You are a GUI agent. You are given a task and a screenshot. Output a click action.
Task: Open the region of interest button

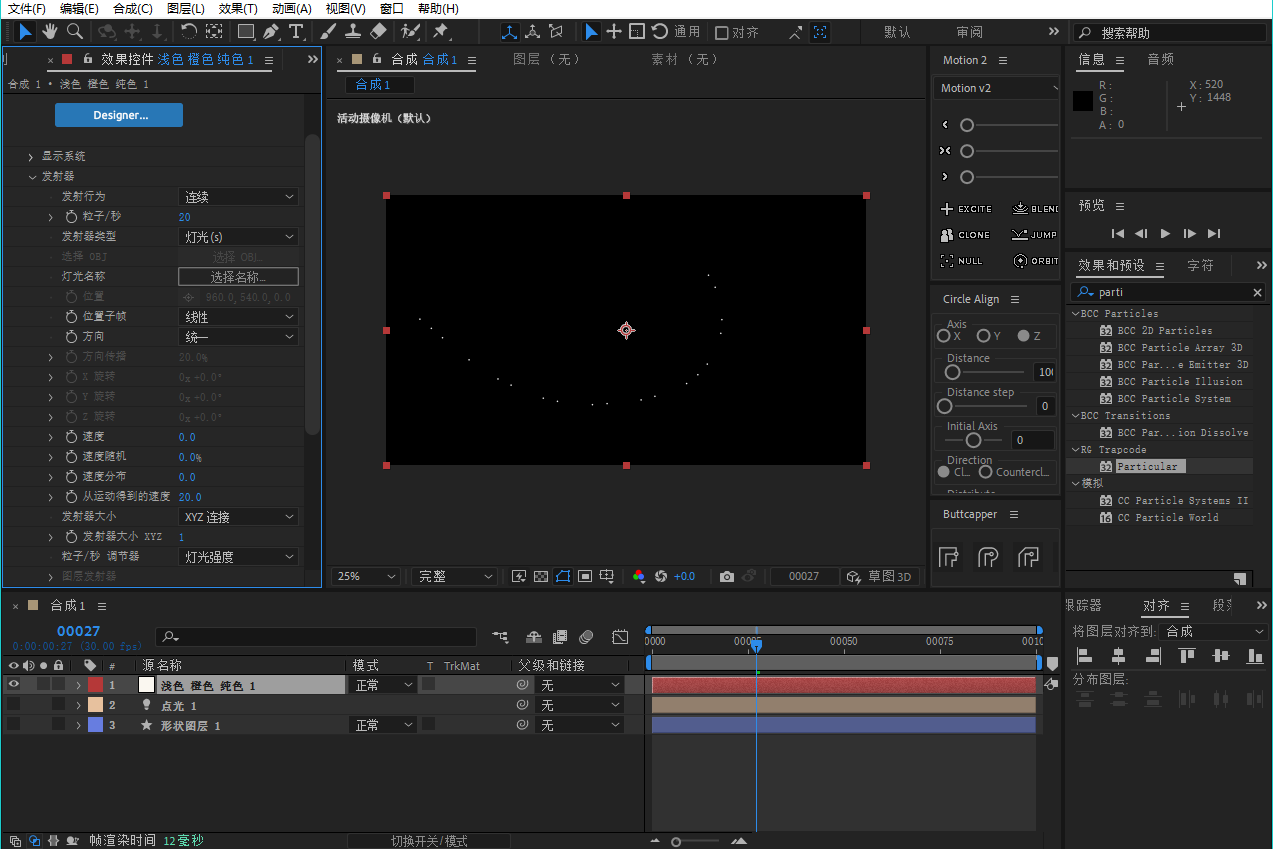(x=585, y=576)
